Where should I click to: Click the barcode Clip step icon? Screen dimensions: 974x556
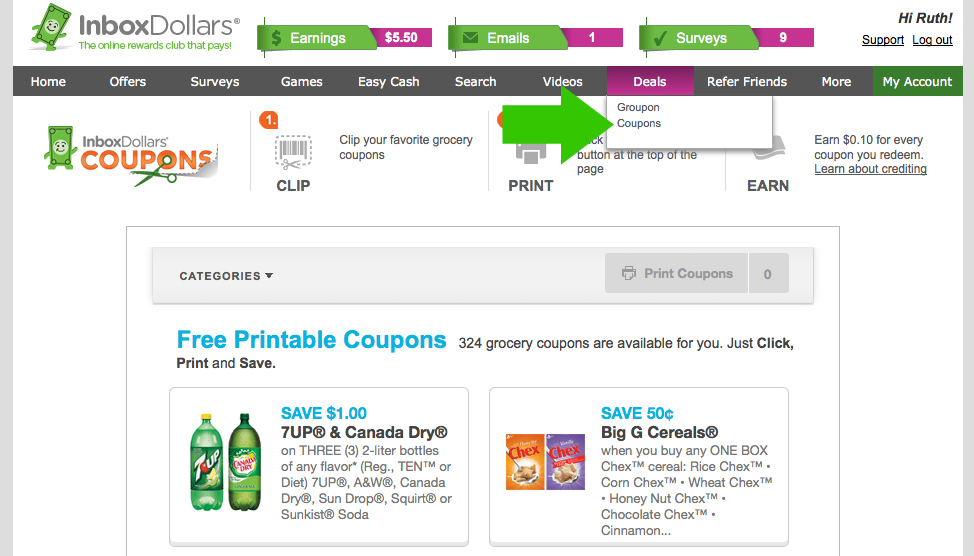click(293, 153)
